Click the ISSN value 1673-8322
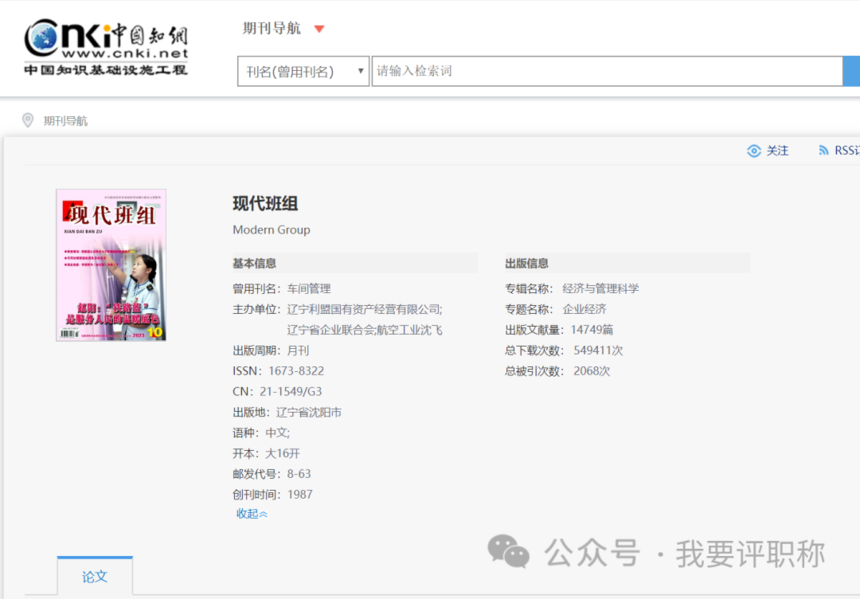This screenshot has width=860, height=599. [x=296, y=371]
